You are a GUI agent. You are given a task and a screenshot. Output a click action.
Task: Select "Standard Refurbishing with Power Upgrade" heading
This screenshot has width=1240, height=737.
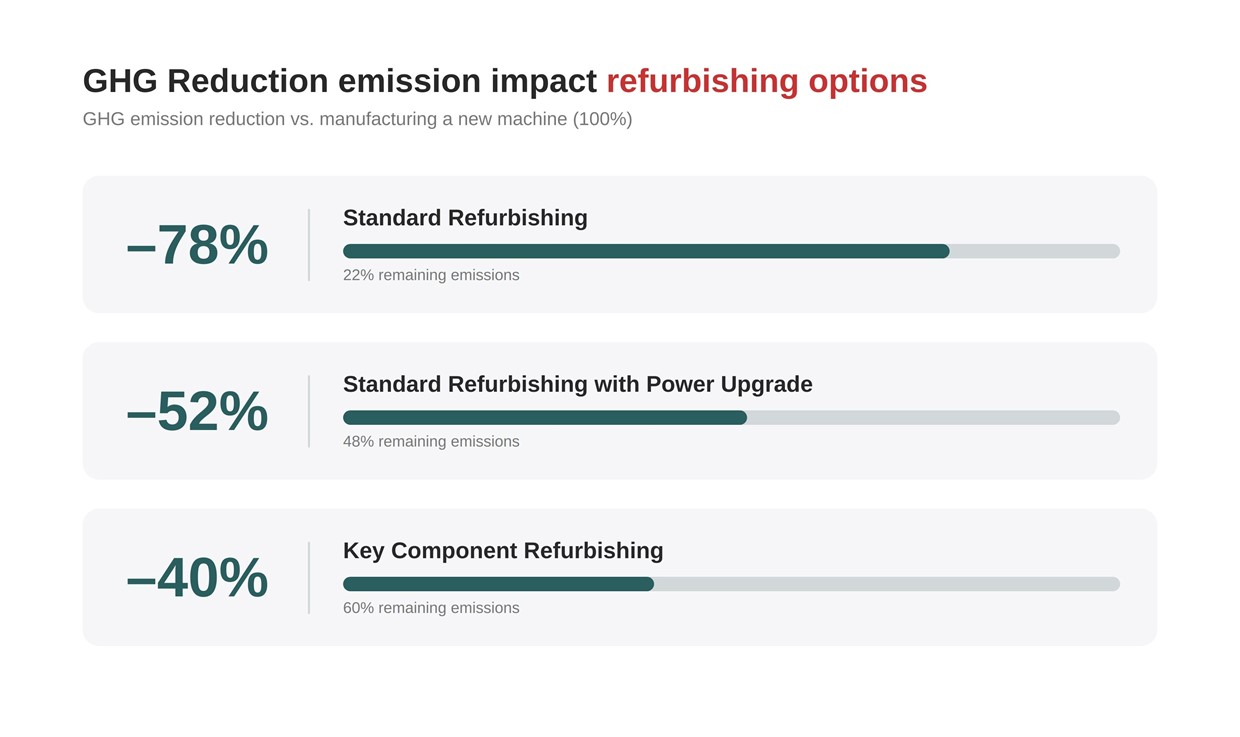point(577,384)
